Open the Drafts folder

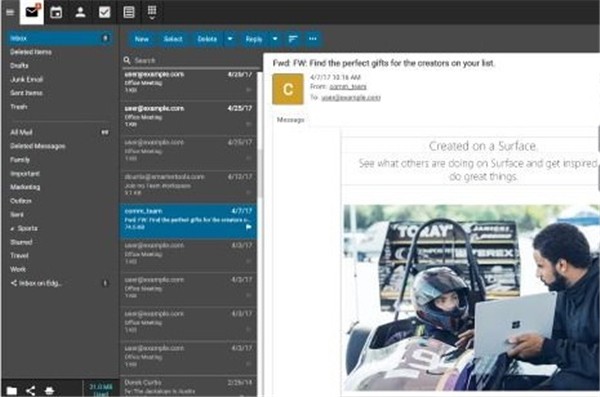(19, 65)
